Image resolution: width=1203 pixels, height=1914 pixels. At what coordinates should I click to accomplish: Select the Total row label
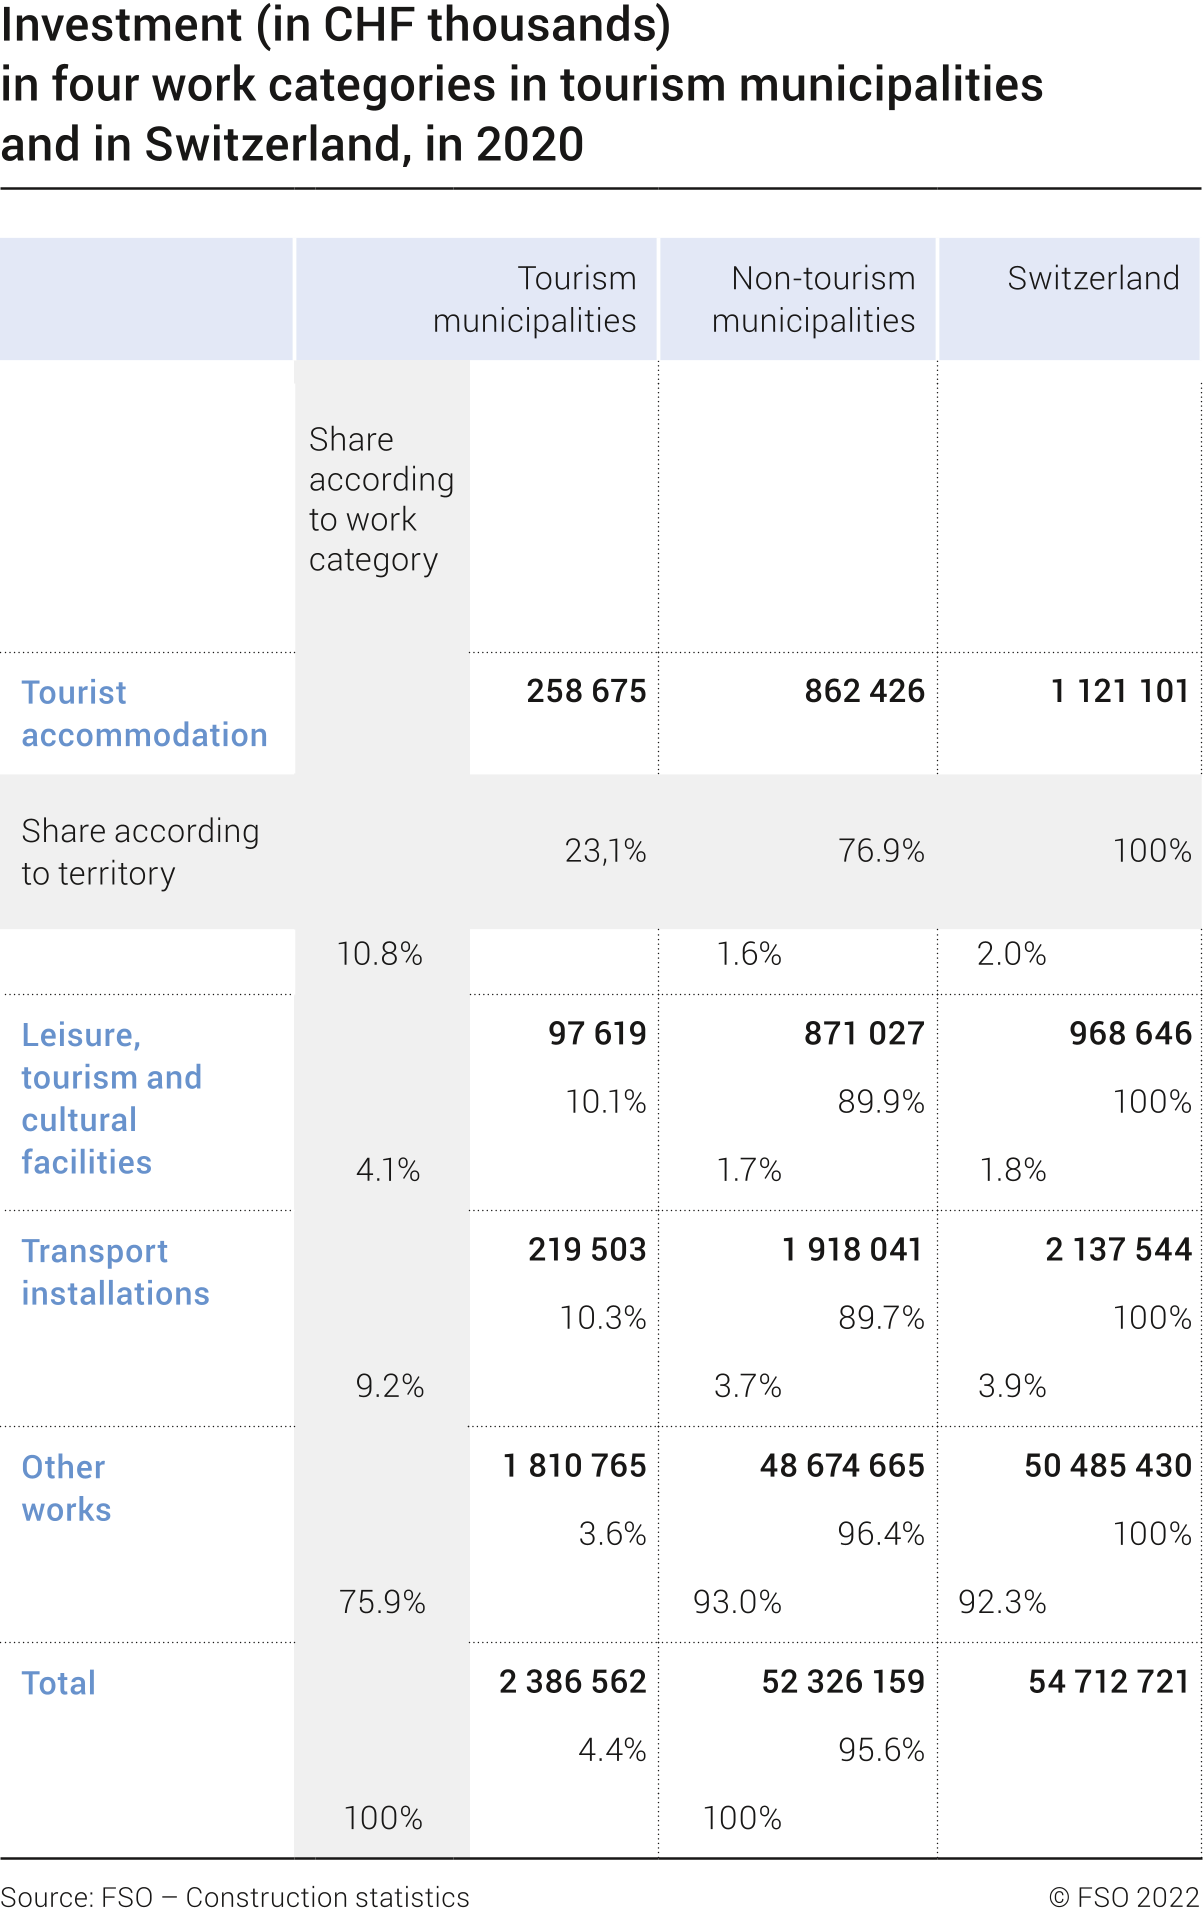pos(59,1683)
